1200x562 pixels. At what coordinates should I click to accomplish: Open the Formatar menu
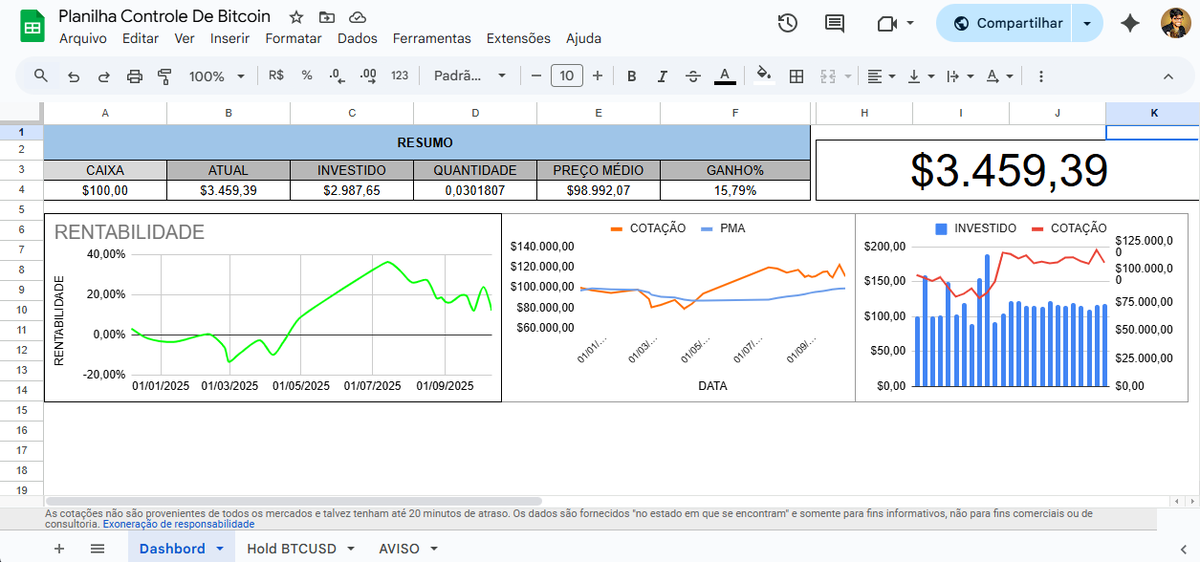pos(293,38)
